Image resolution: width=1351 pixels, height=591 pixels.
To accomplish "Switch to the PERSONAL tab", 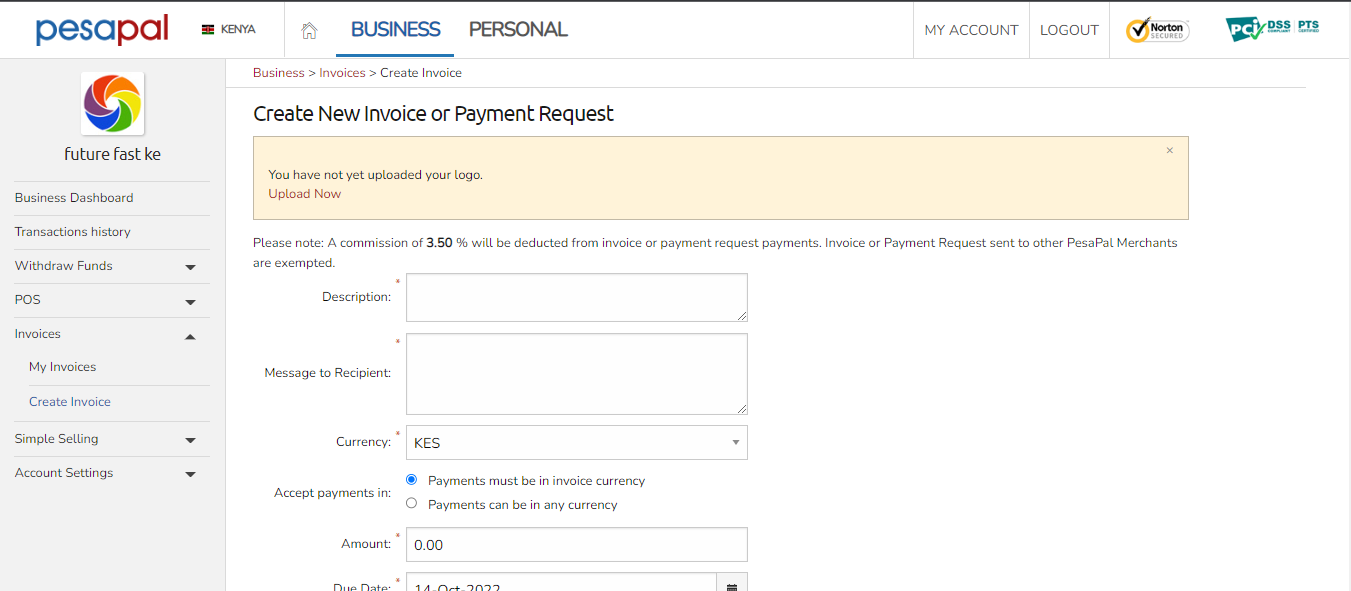I will tap(518, 30).
